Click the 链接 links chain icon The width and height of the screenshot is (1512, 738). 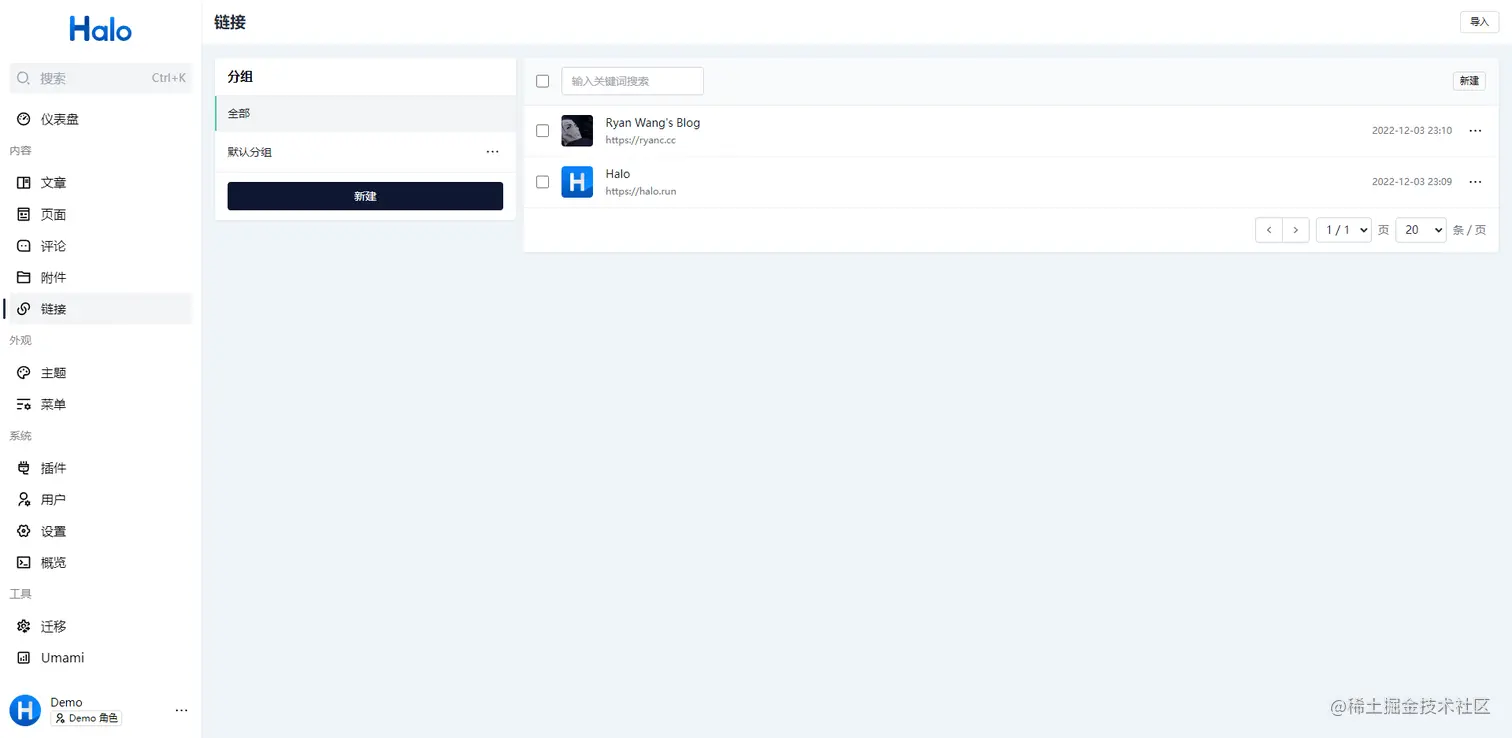(x=24, y=309)
